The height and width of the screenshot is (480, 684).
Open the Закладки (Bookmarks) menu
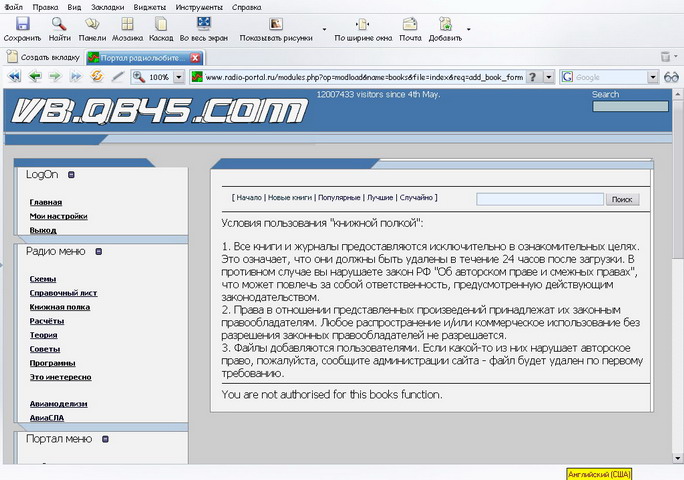click(x=107, y=6)
